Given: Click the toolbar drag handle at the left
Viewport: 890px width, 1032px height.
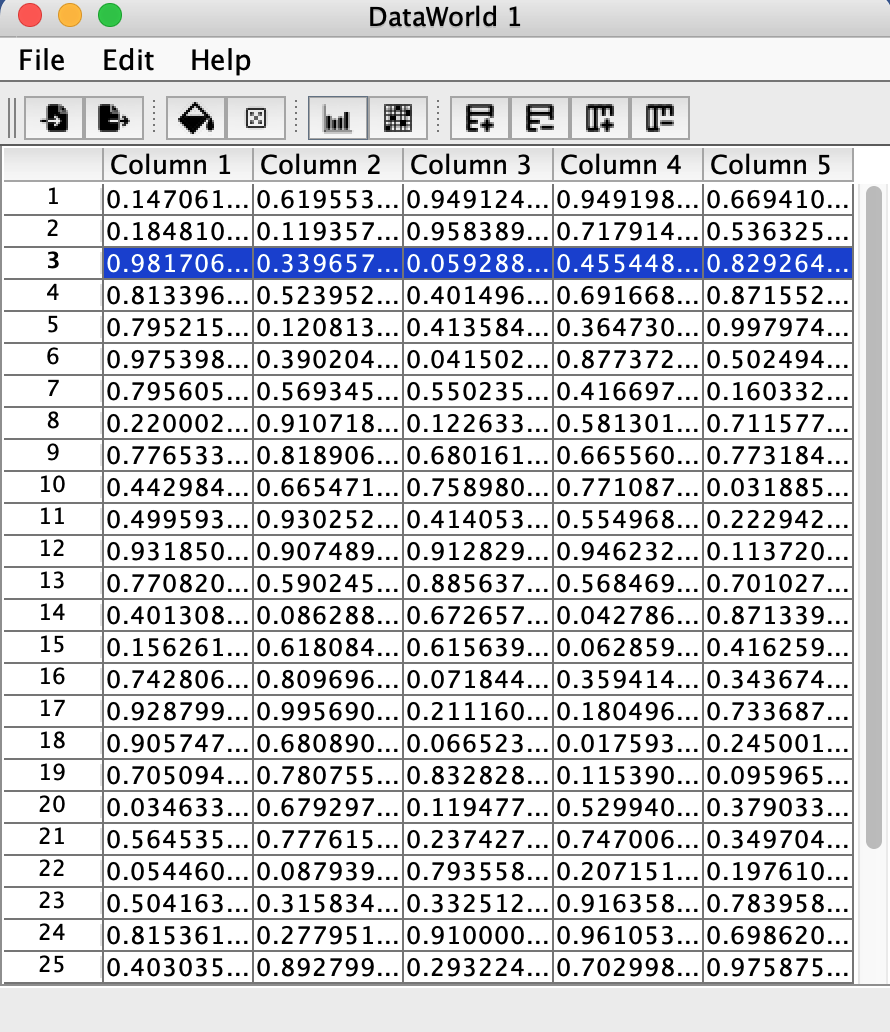Looking at the screenshot, I should pos(12,118).
